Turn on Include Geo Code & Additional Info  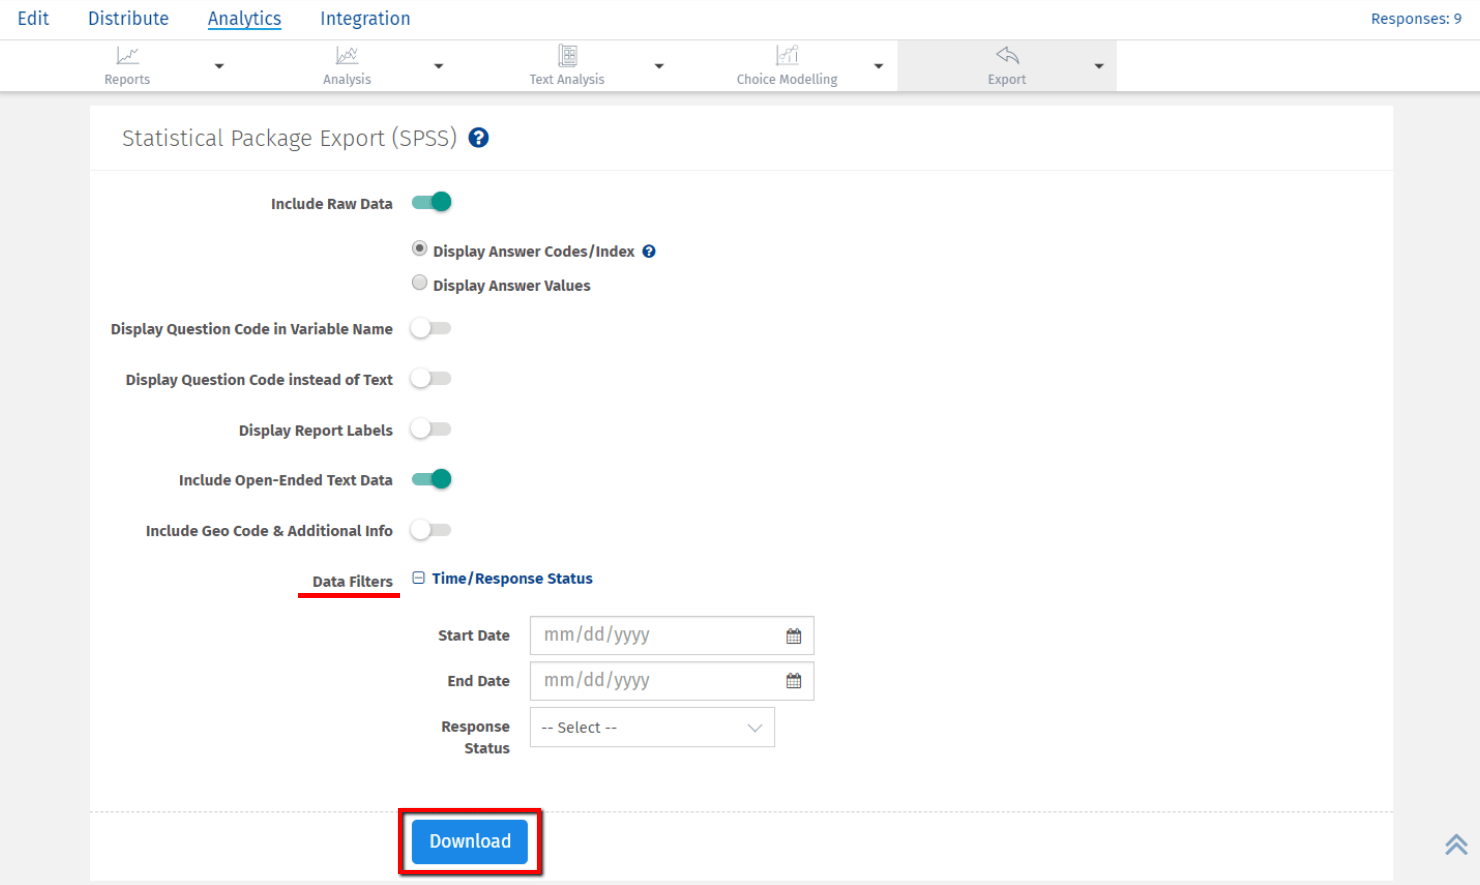pyautogui.click(x=432, y=531)
